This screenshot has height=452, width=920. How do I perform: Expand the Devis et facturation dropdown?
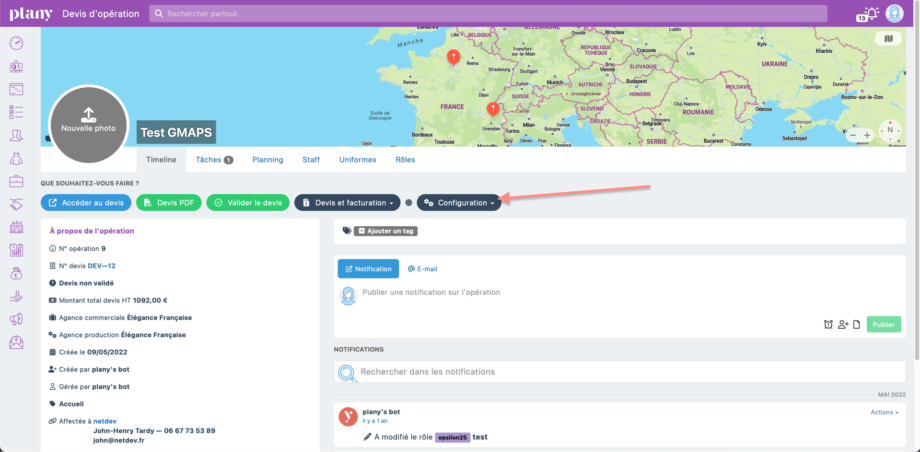(x=347, y=203)
